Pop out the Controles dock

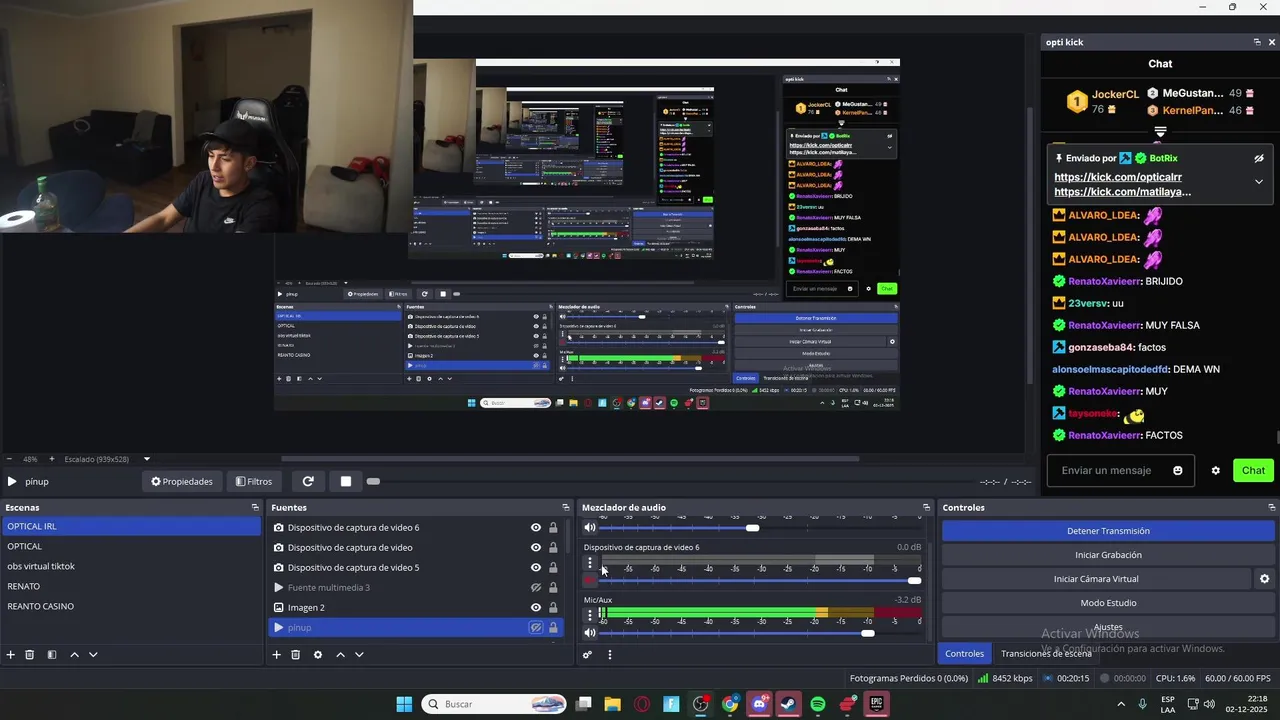[1272, 508]
